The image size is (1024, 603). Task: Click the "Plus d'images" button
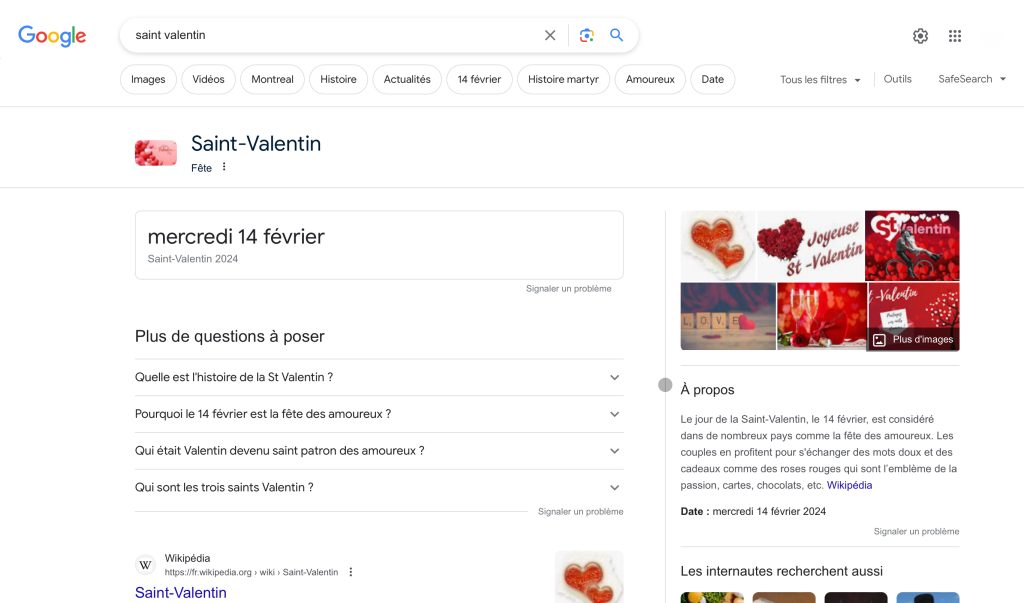(913, 339)
